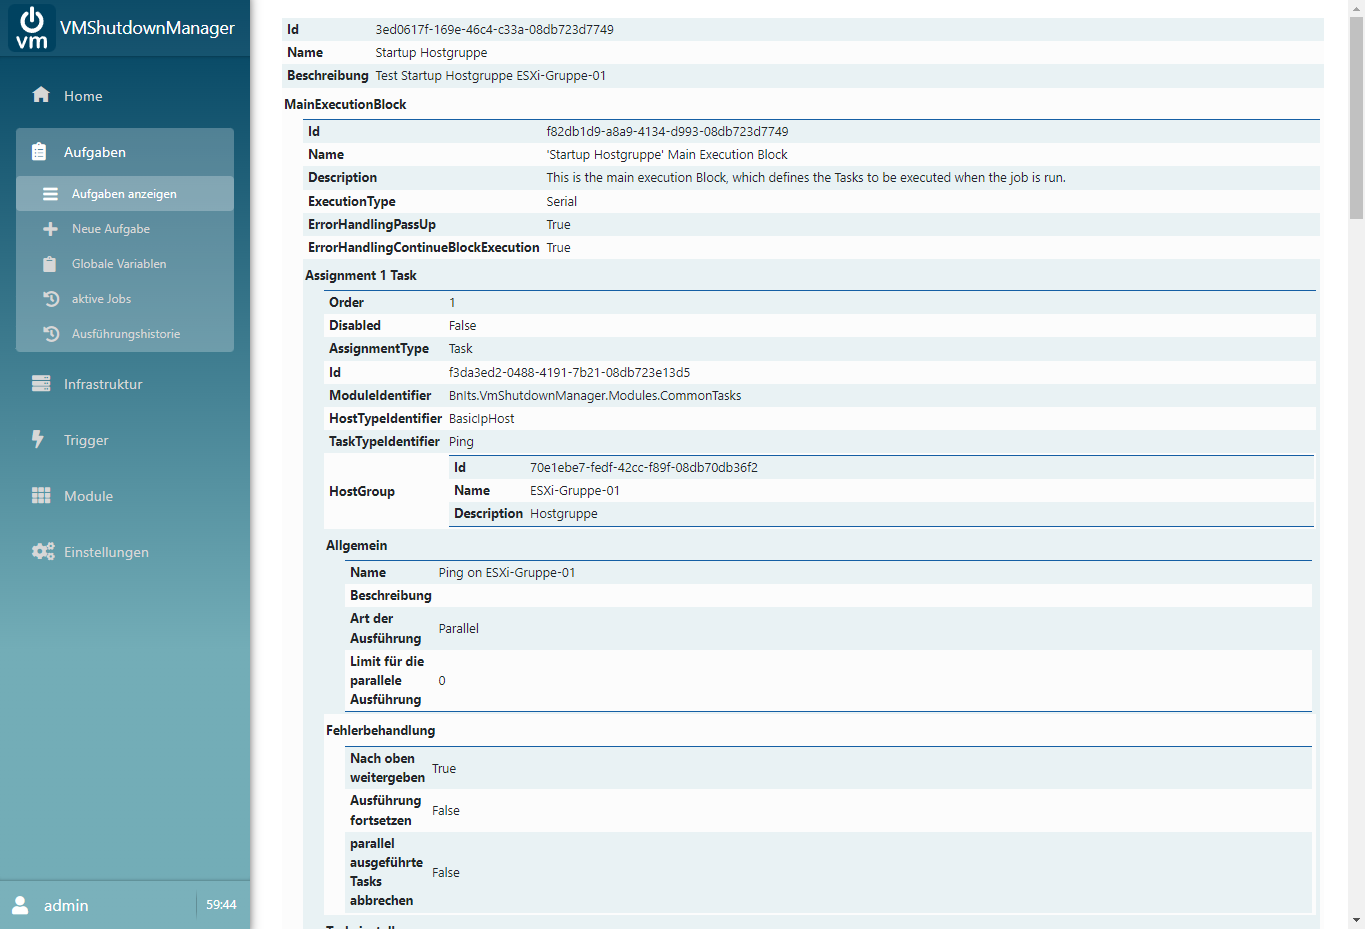
Task: Click HostGroup description Hostgruppe
Action: click(564, 514)
